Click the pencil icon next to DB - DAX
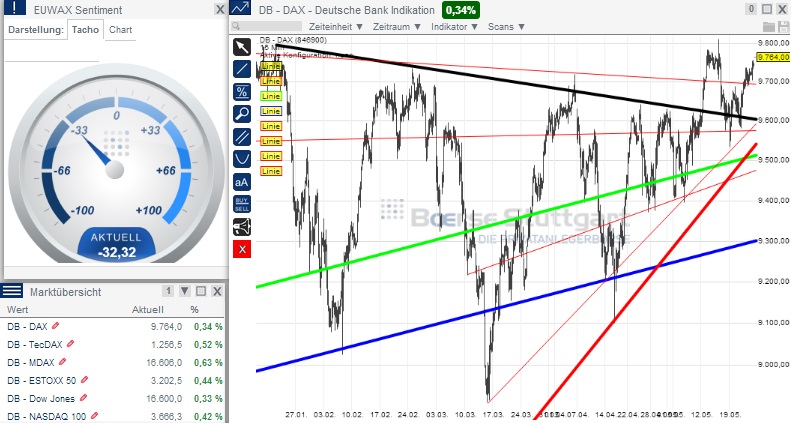791x423 pixels. pos(55,326)
